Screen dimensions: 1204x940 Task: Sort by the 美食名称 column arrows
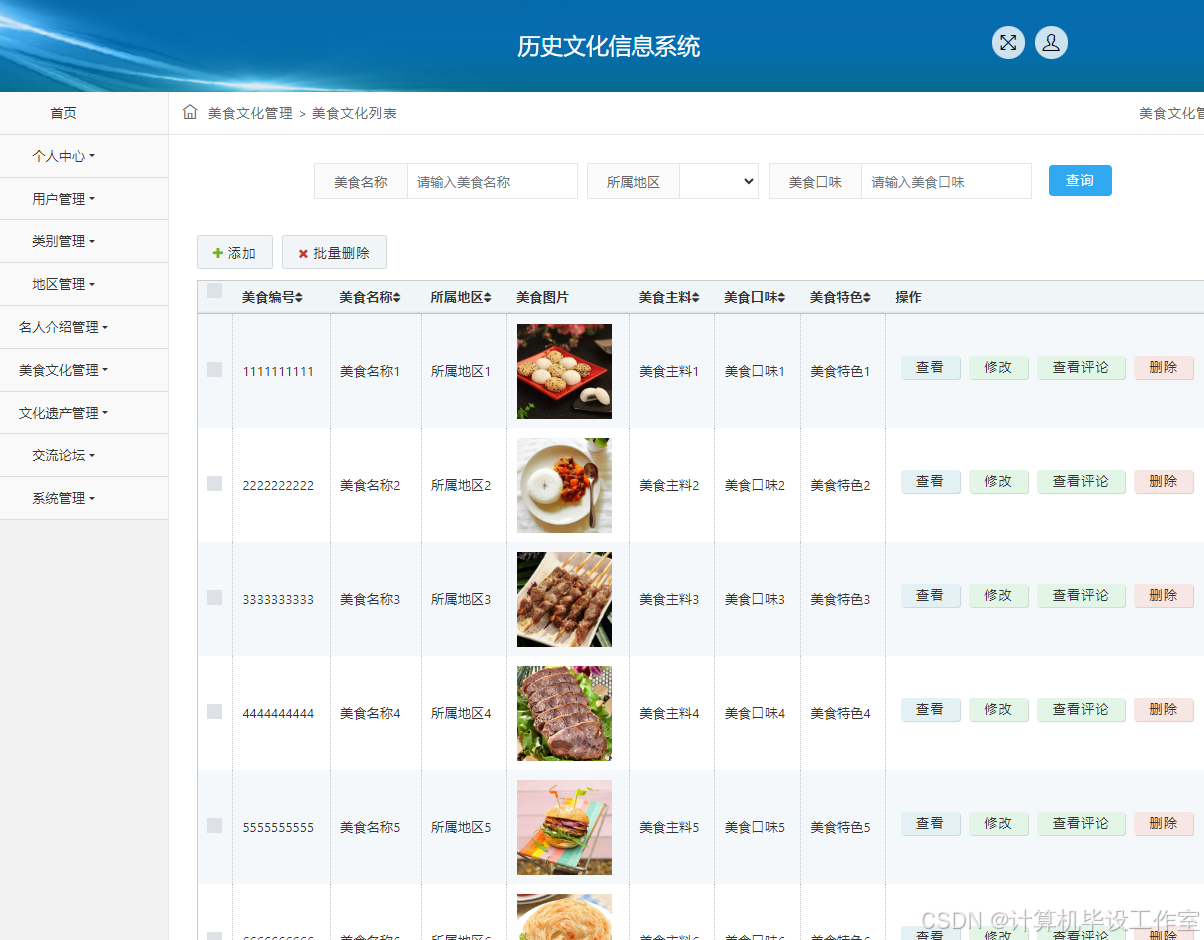pos(396,298)
